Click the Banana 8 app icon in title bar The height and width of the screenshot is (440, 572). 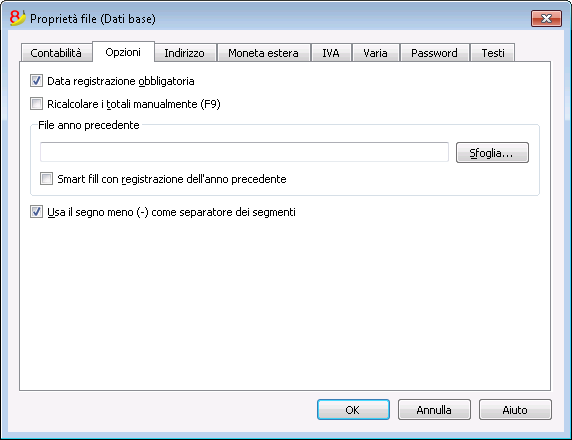[x=17, y=18]
